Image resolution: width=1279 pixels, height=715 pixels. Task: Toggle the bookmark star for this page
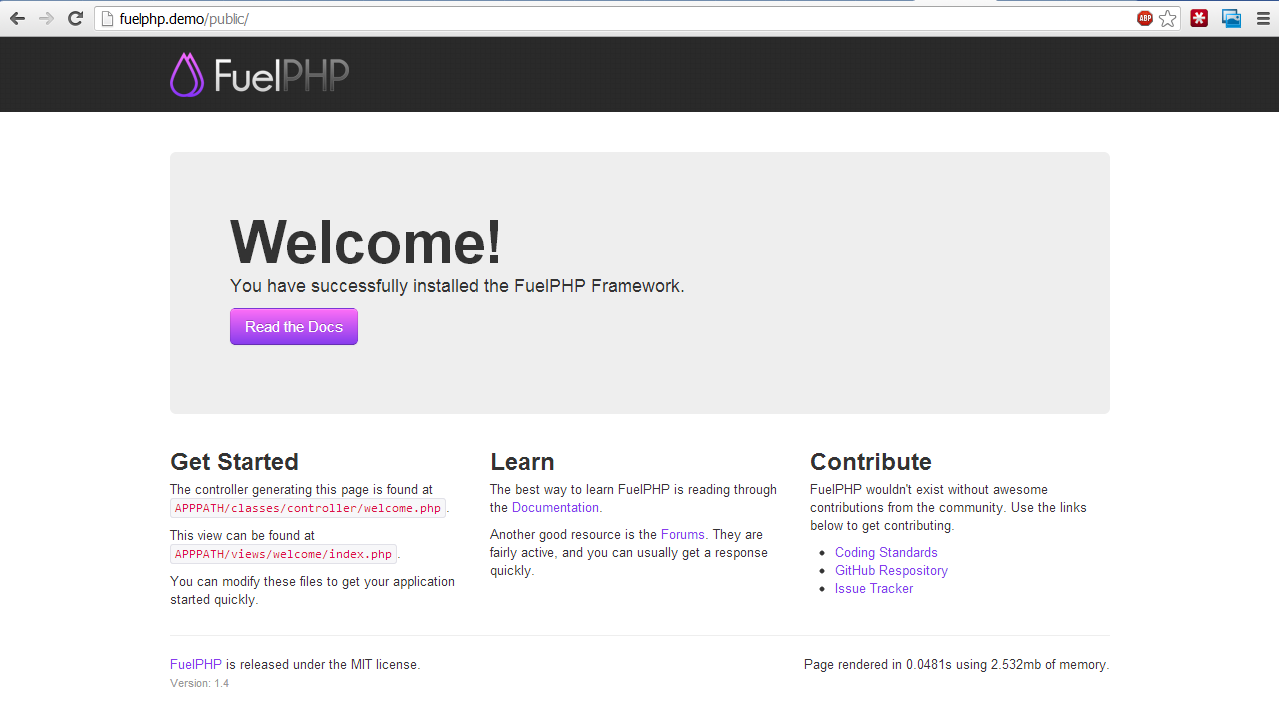click(1167, 18)
